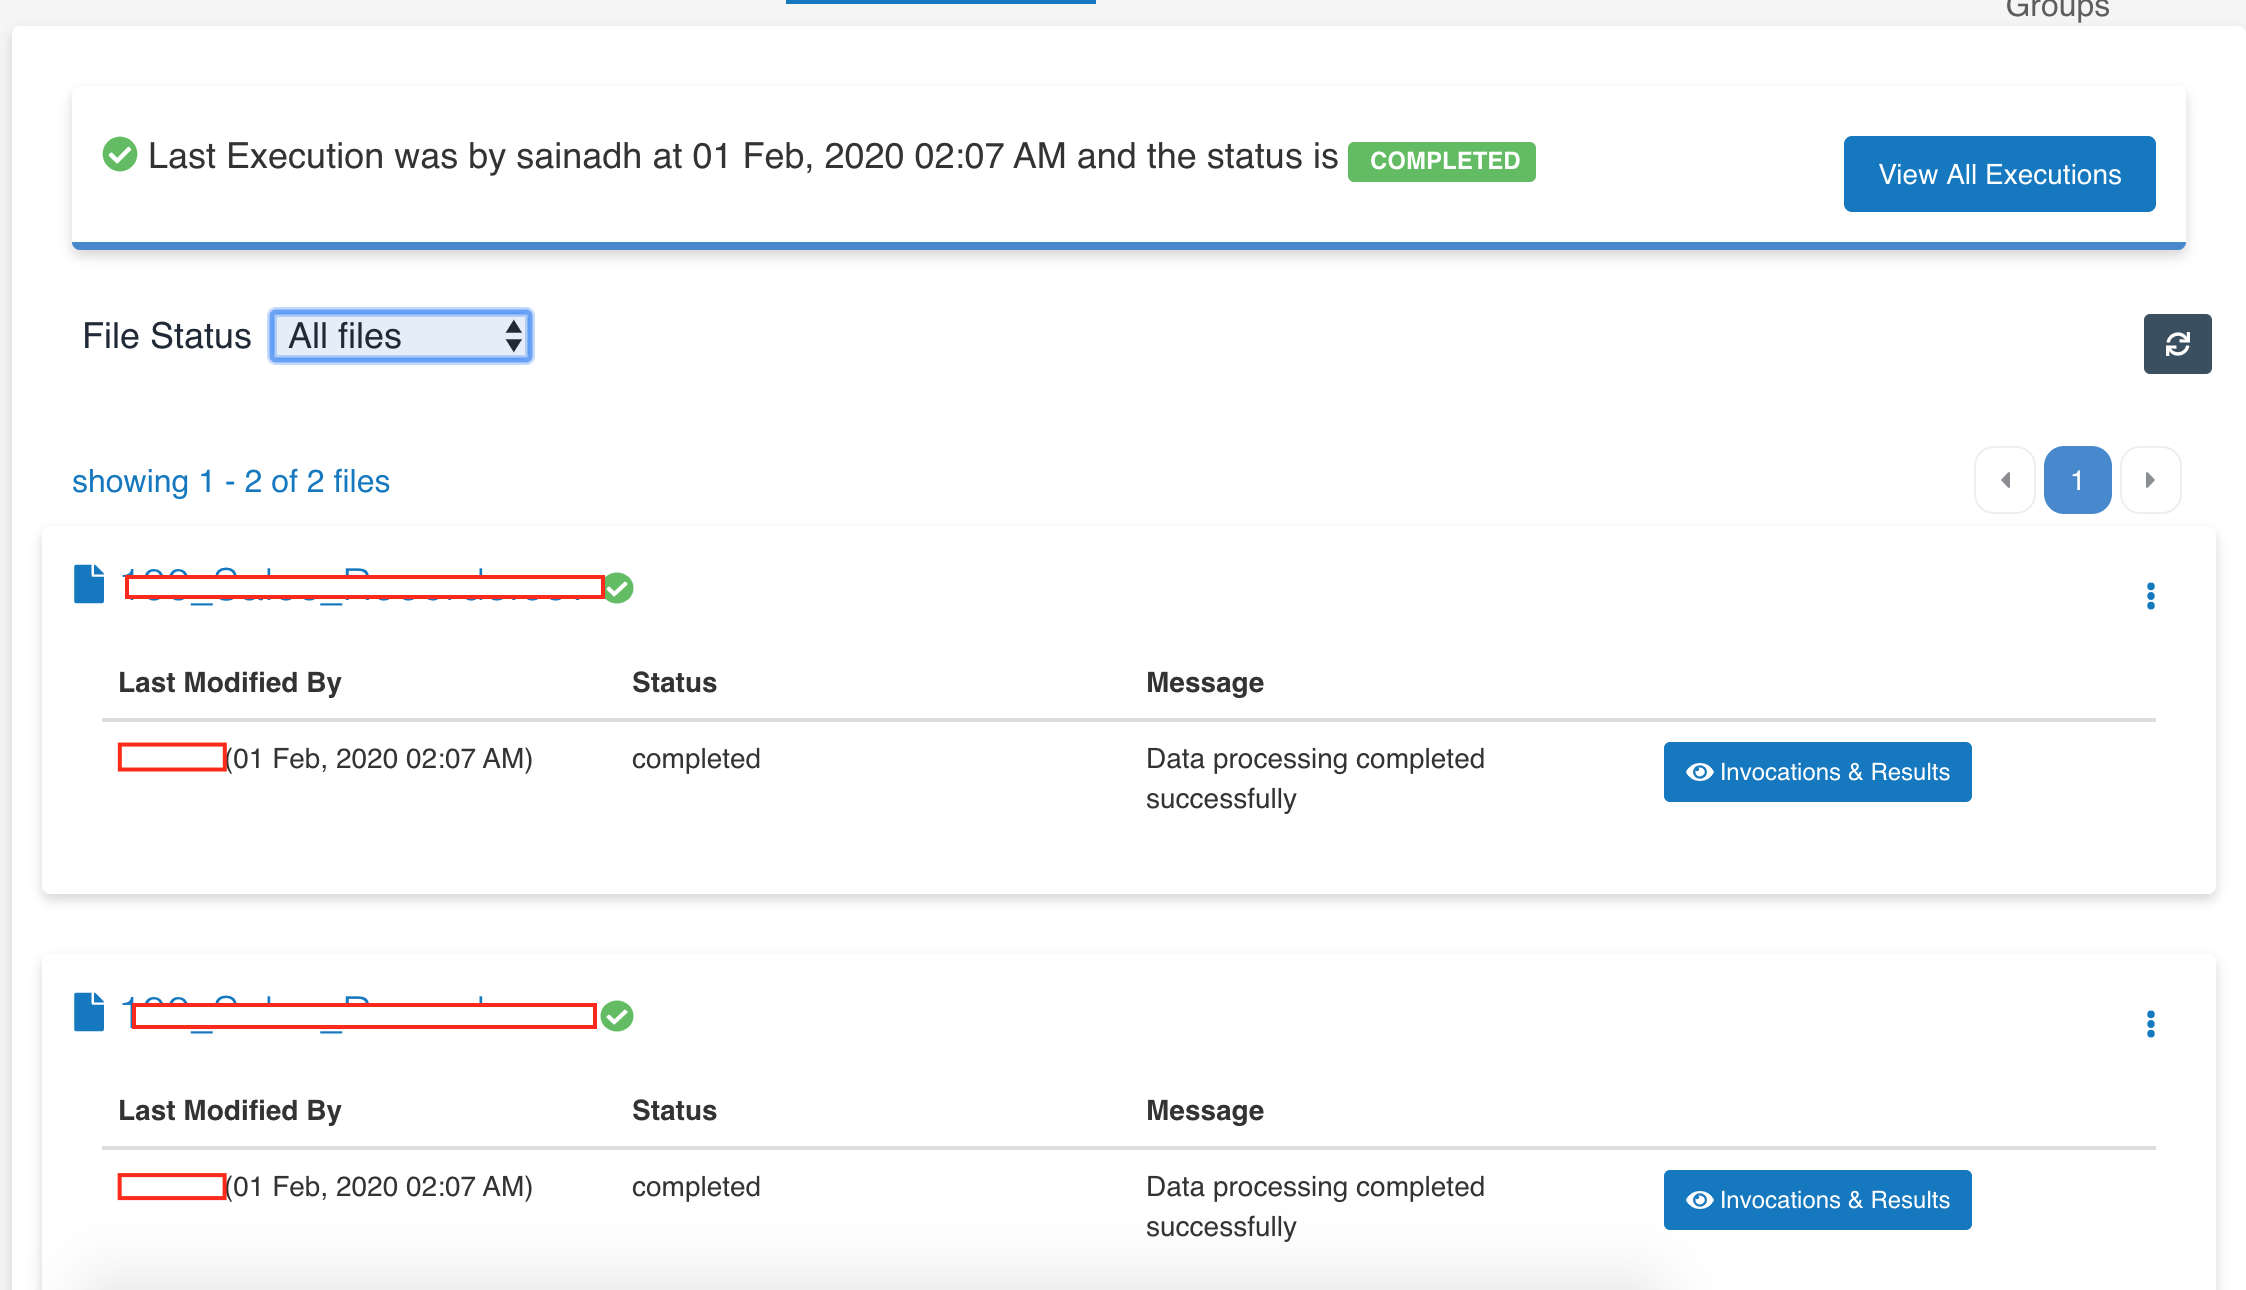Open Invocations & Results for the first file
Viewport: 2246px width, 1290px height.
point(1817,771)
